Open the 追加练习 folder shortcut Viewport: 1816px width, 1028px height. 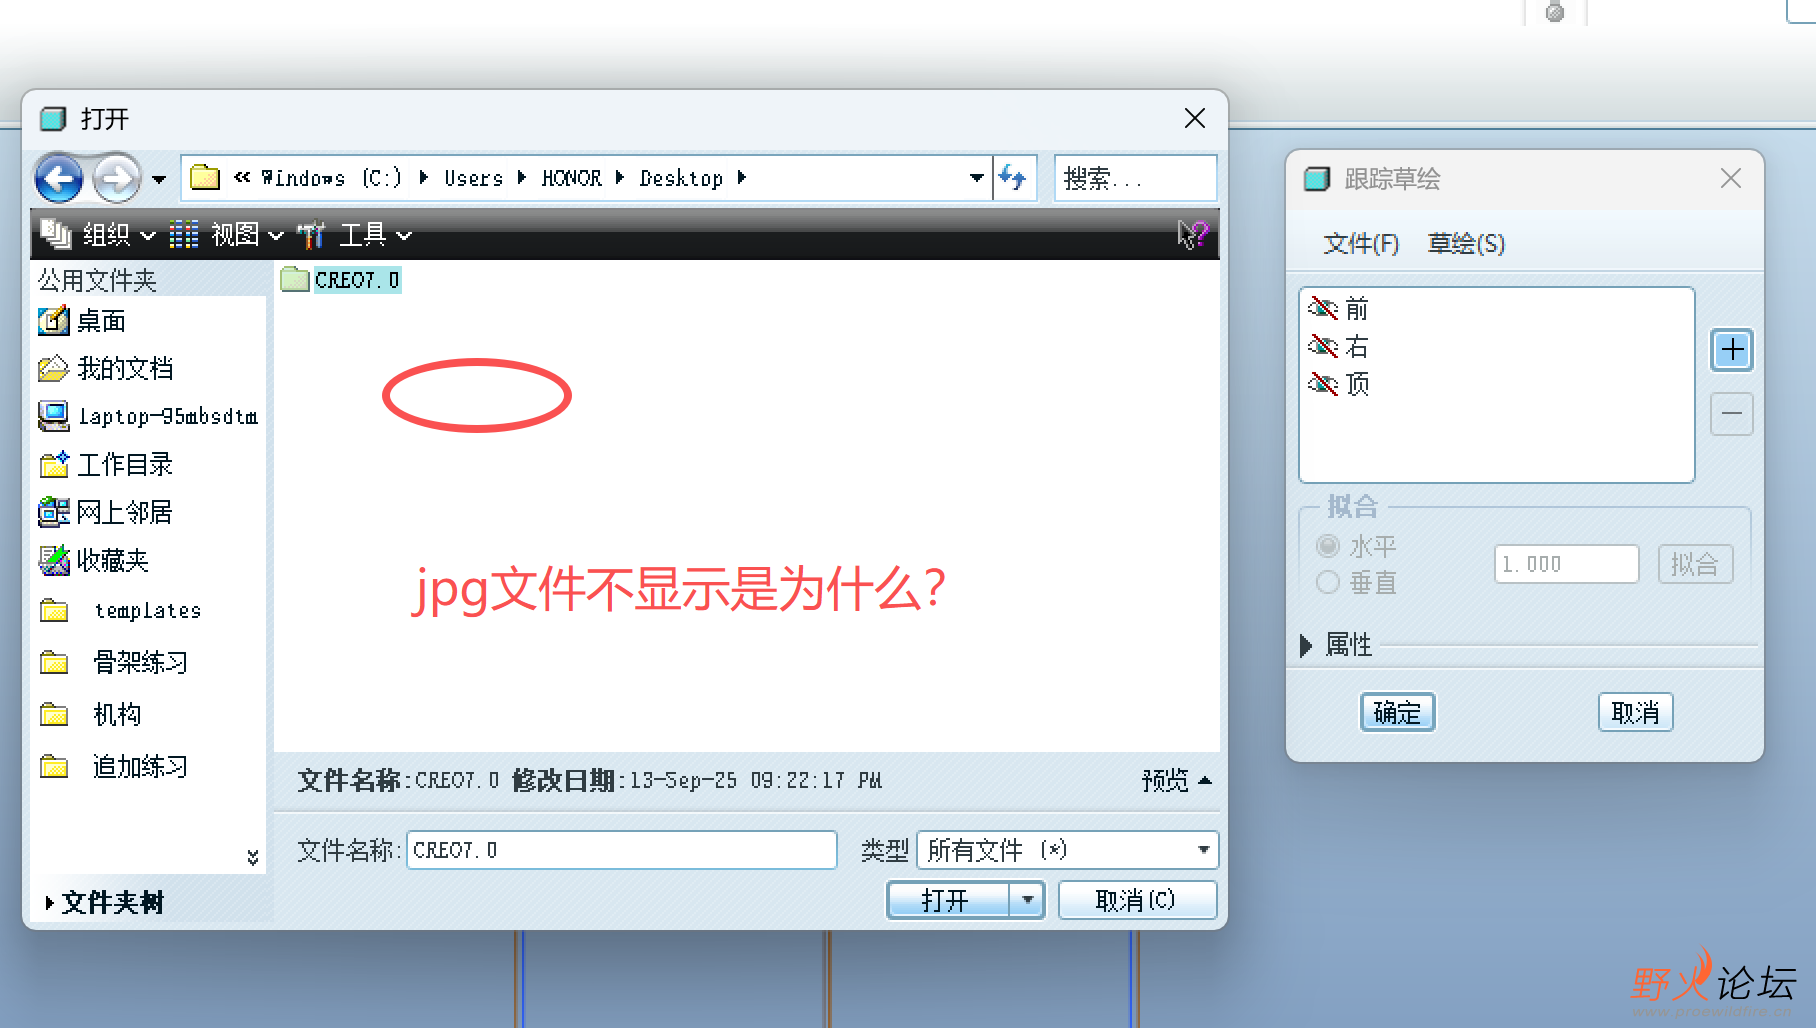tap(114, 767)
